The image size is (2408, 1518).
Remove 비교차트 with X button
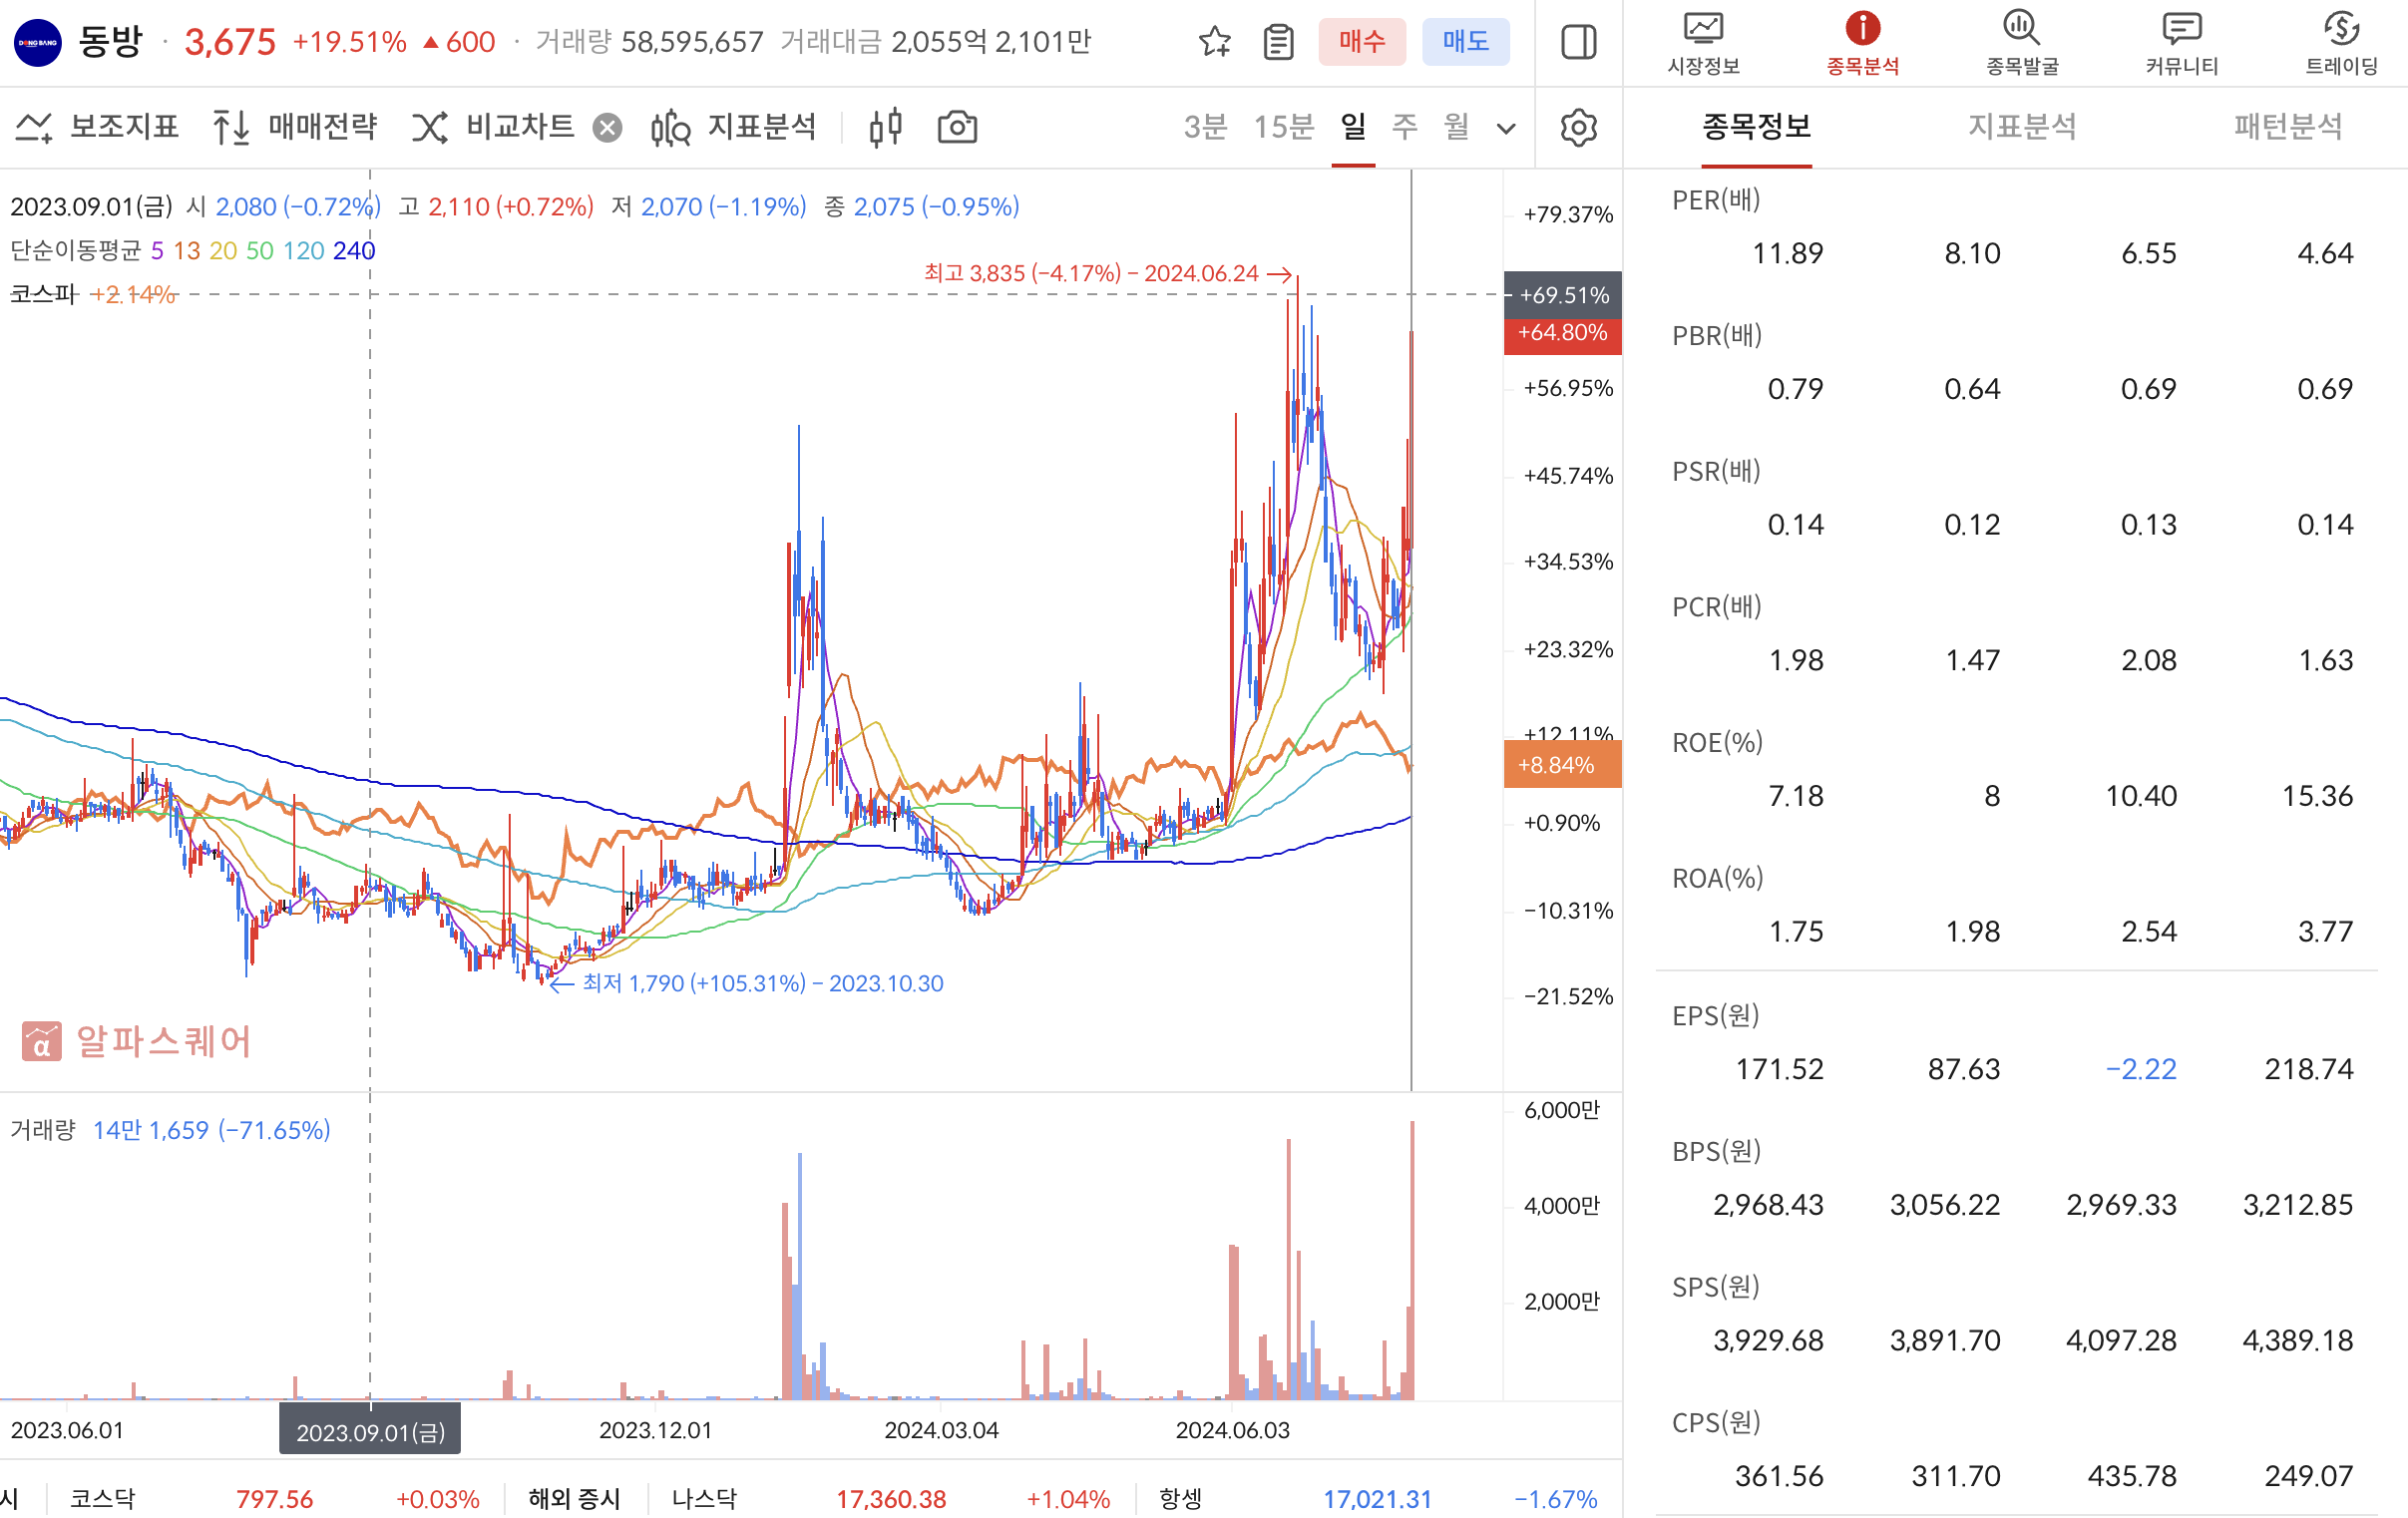[x=607, y=128]
